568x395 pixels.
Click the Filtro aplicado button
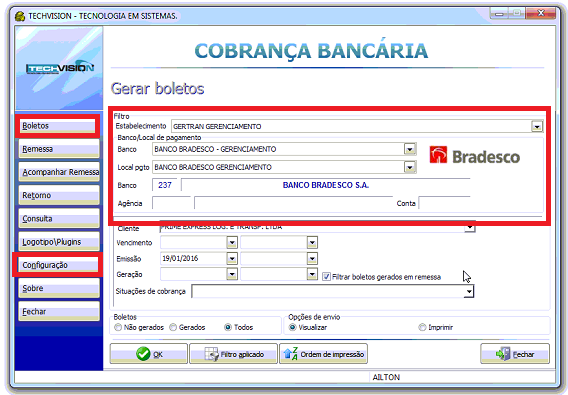pyautogui.click(x=233, y=354)
